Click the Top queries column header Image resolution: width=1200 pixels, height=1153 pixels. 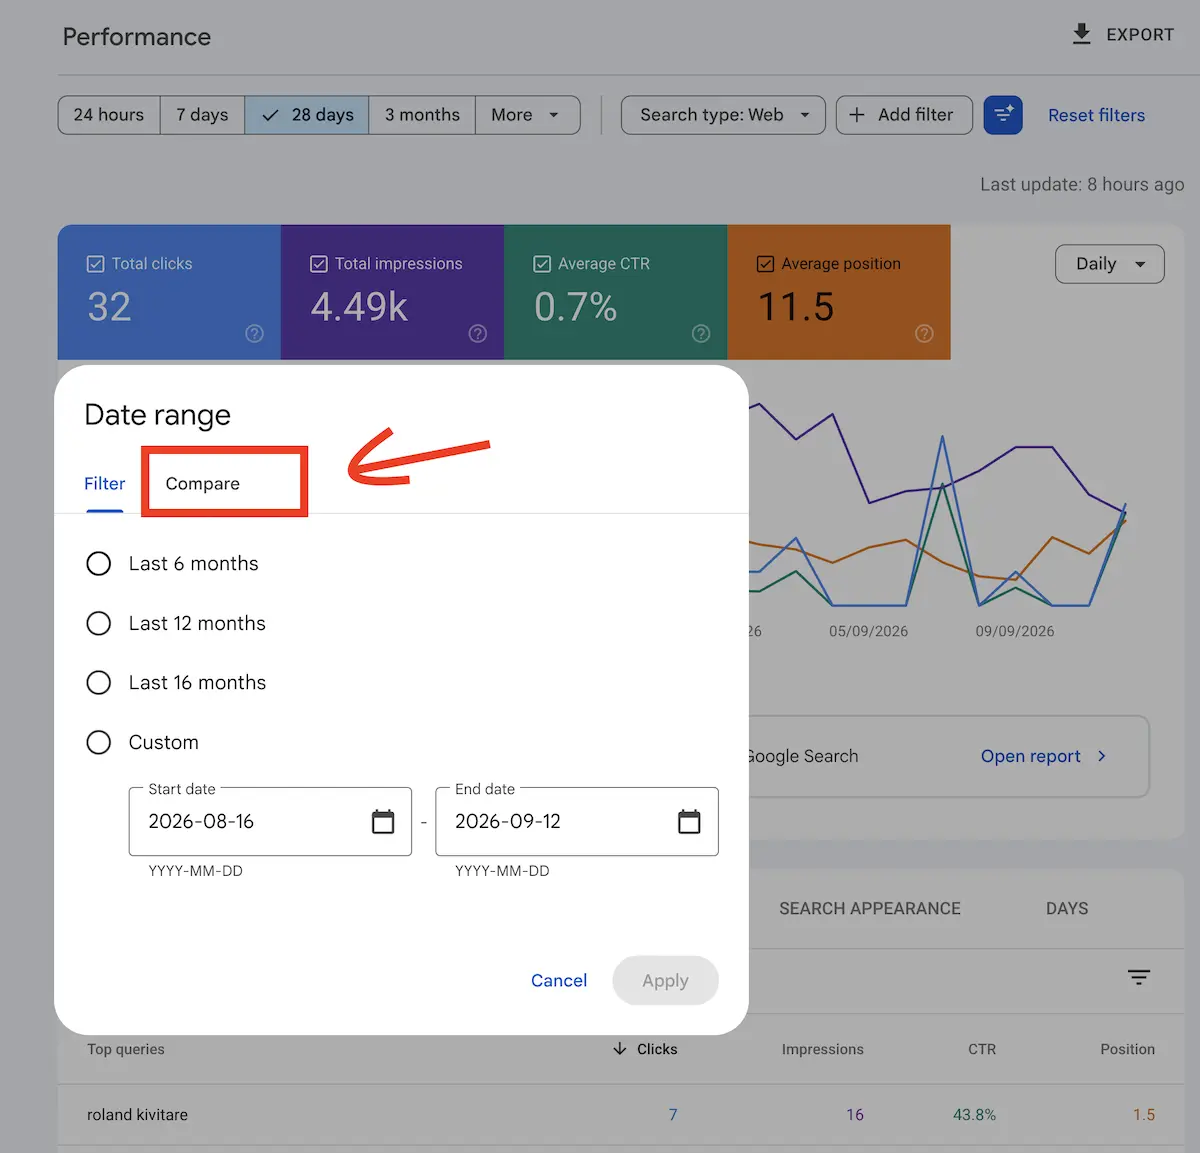click(126, 1049)
